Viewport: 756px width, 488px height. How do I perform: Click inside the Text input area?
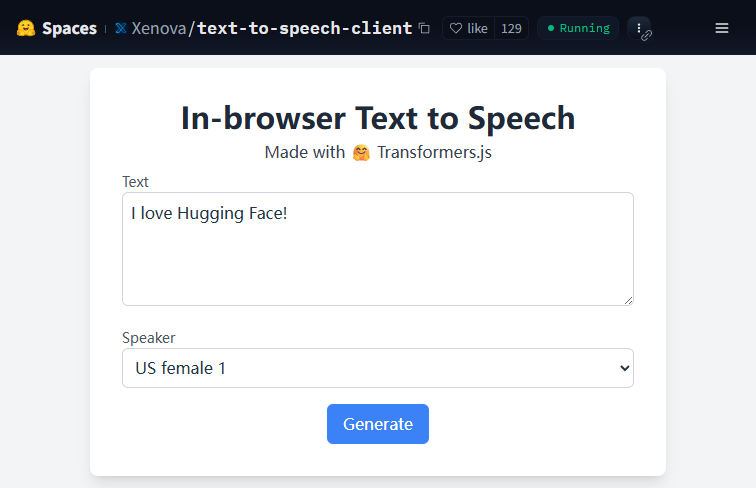coord(378,249)
